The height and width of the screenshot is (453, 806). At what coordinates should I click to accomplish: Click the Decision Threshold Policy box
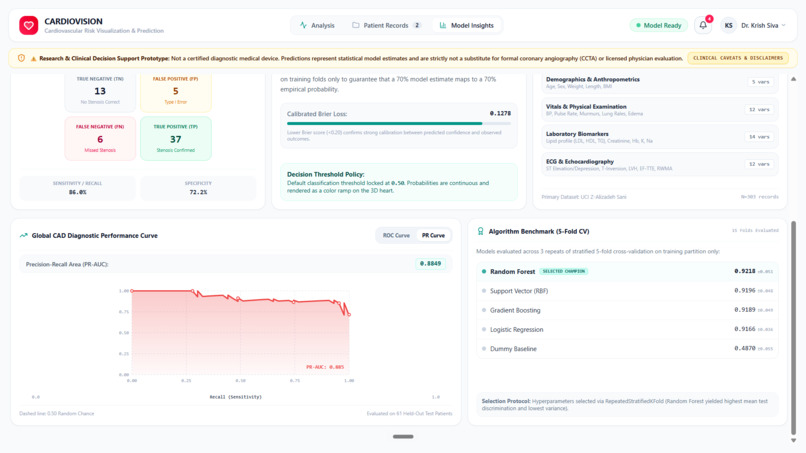coord(399,182)
